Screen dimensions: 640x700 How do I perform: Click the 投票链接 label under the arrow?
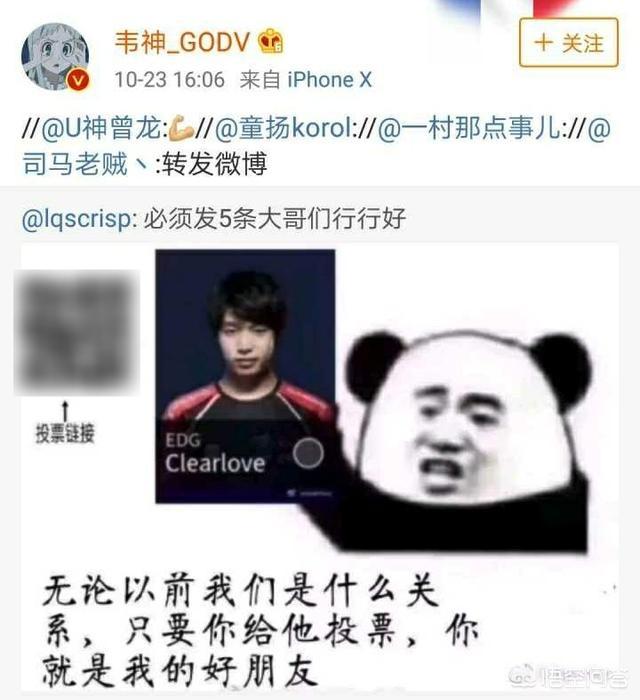(65, 433)
